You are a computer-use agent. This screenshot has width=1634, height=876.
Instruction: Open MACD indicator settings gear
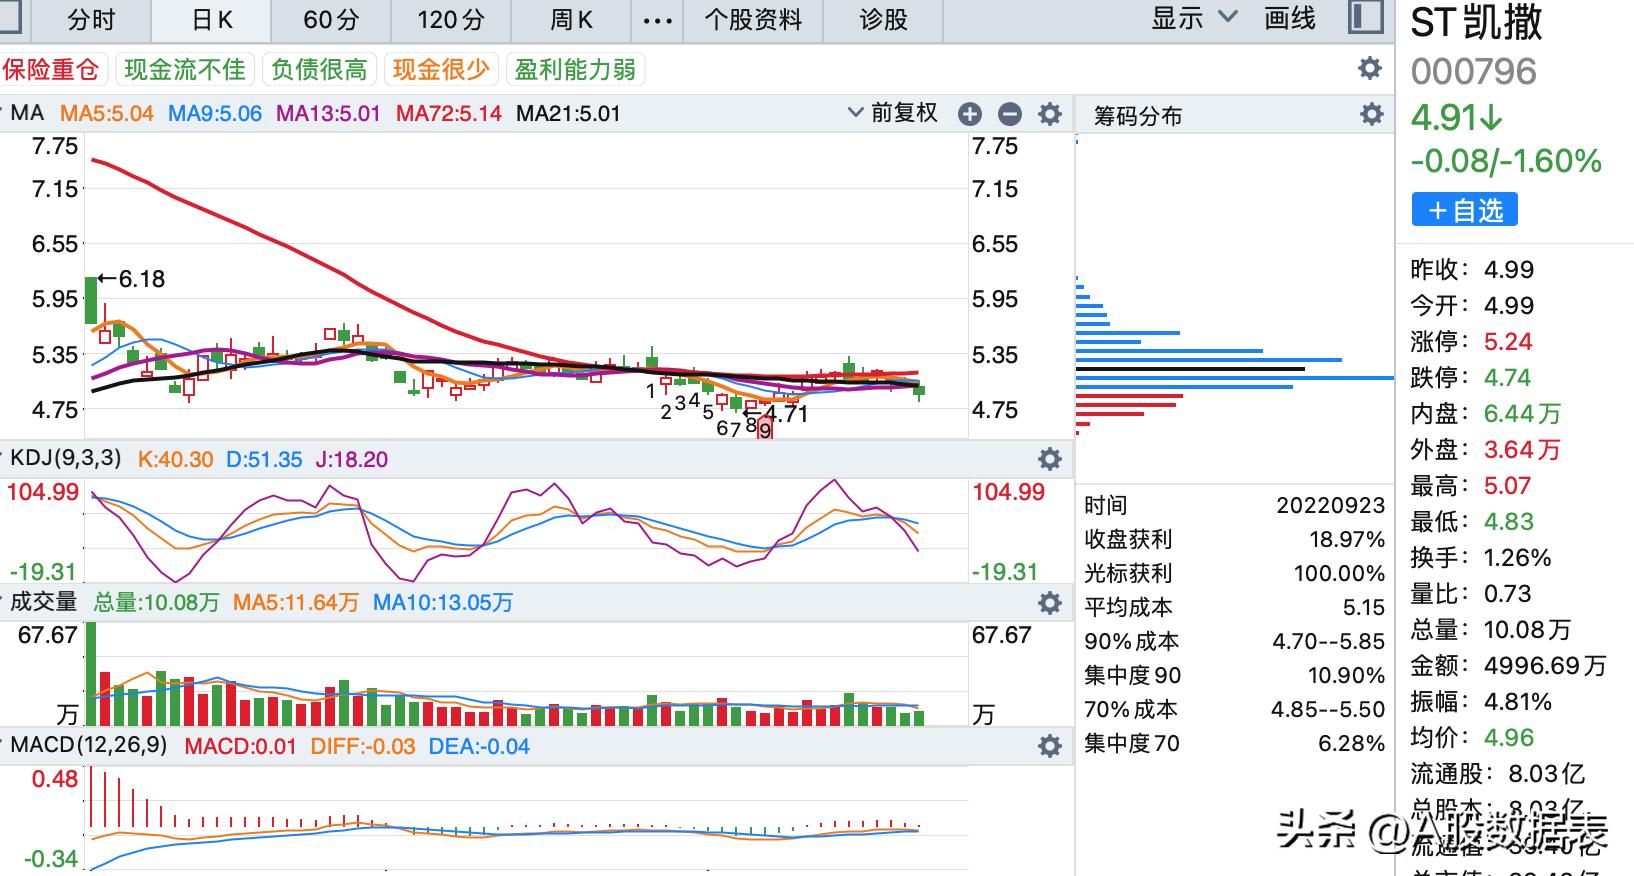pyautogui.click(x=1049, y=746)
